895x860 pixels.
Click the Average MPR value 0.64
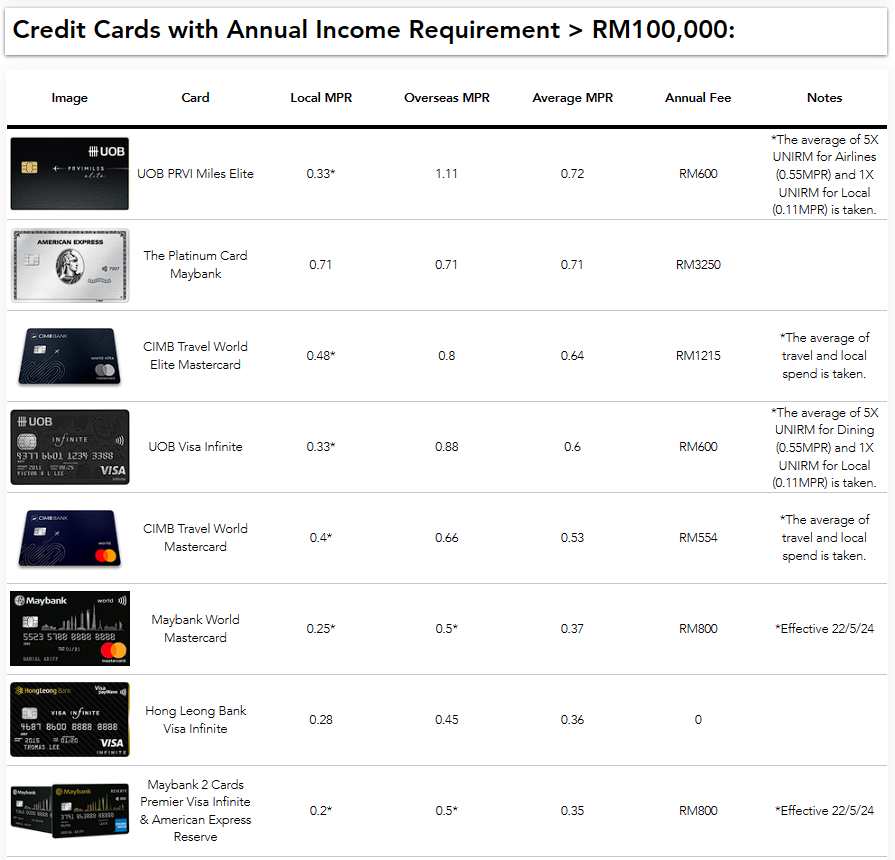click(x=573, y=356)
